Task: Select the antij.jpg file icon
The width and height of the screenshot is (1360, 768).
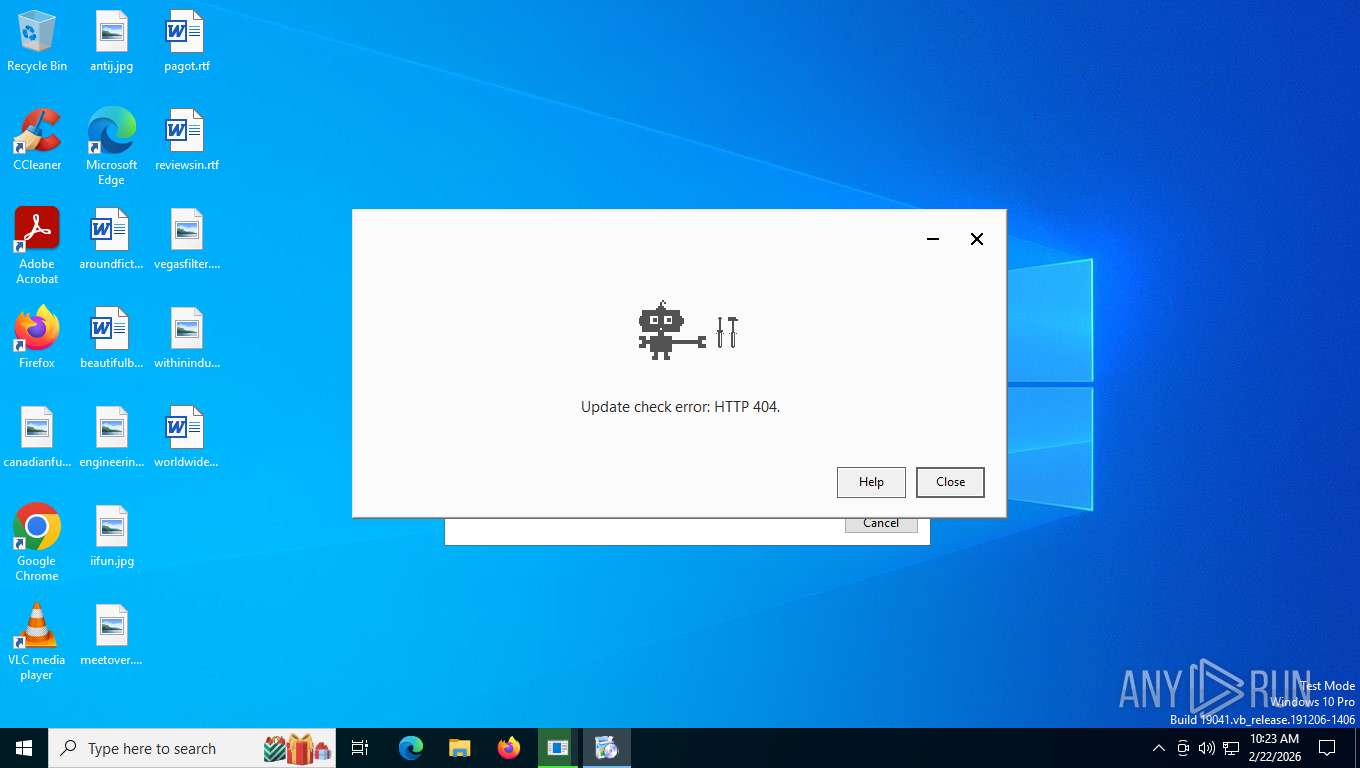Action: 111,41
